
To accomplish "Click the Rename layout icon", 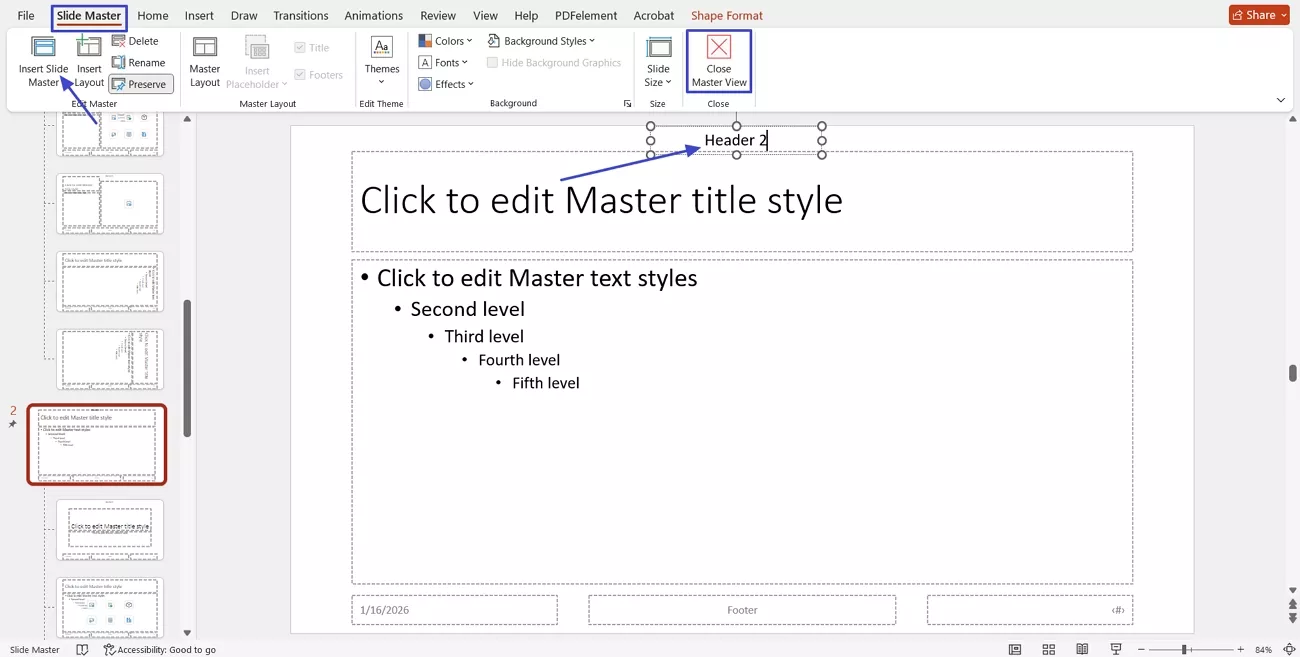I will click(x=139, y=62).
